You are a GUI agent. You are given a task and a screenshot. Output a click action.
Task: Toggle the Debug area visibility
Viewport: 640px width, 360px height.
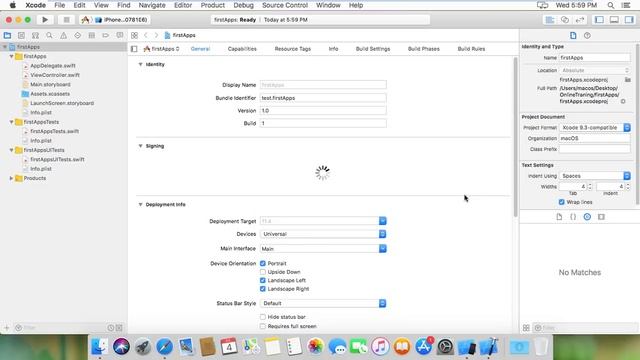[x=614, y=20]
